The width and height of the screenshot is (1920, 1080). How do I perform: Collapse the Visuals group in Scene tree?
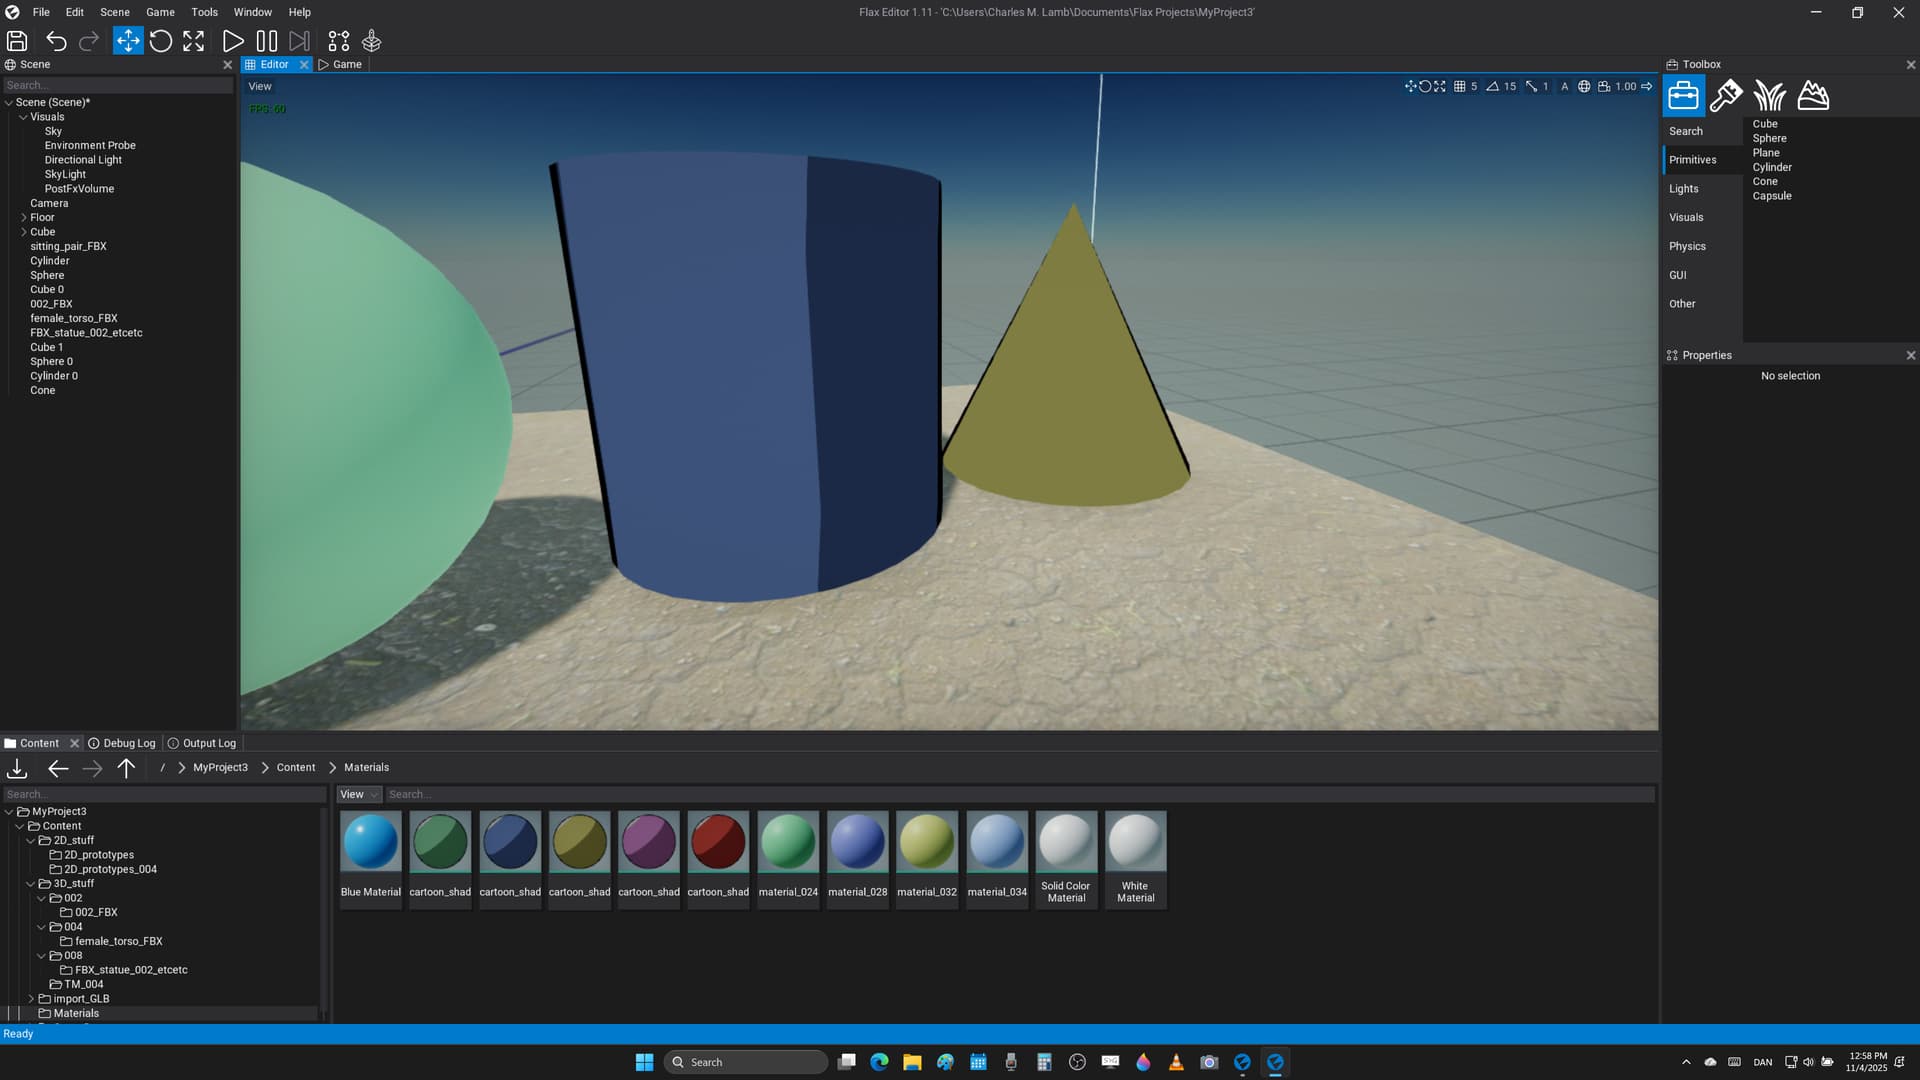[x=24, y=117]
